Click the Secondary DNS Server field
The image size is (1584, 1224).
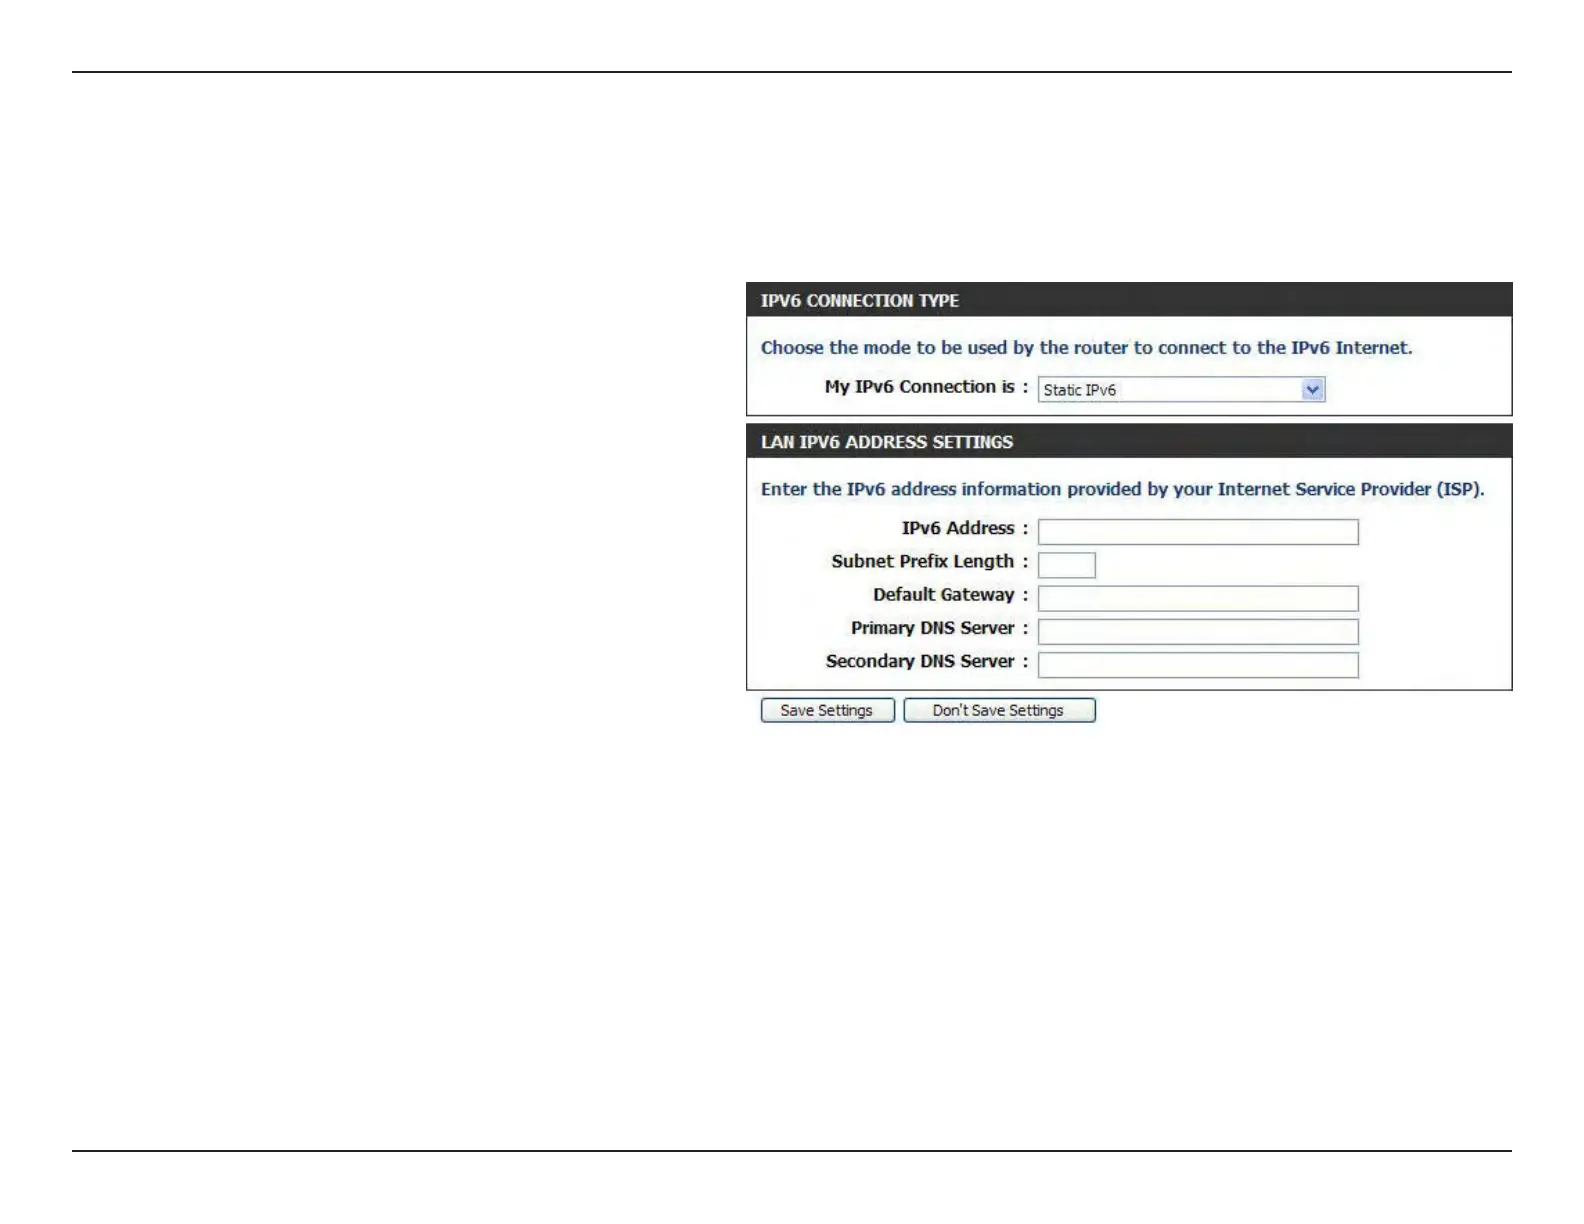1198,665
